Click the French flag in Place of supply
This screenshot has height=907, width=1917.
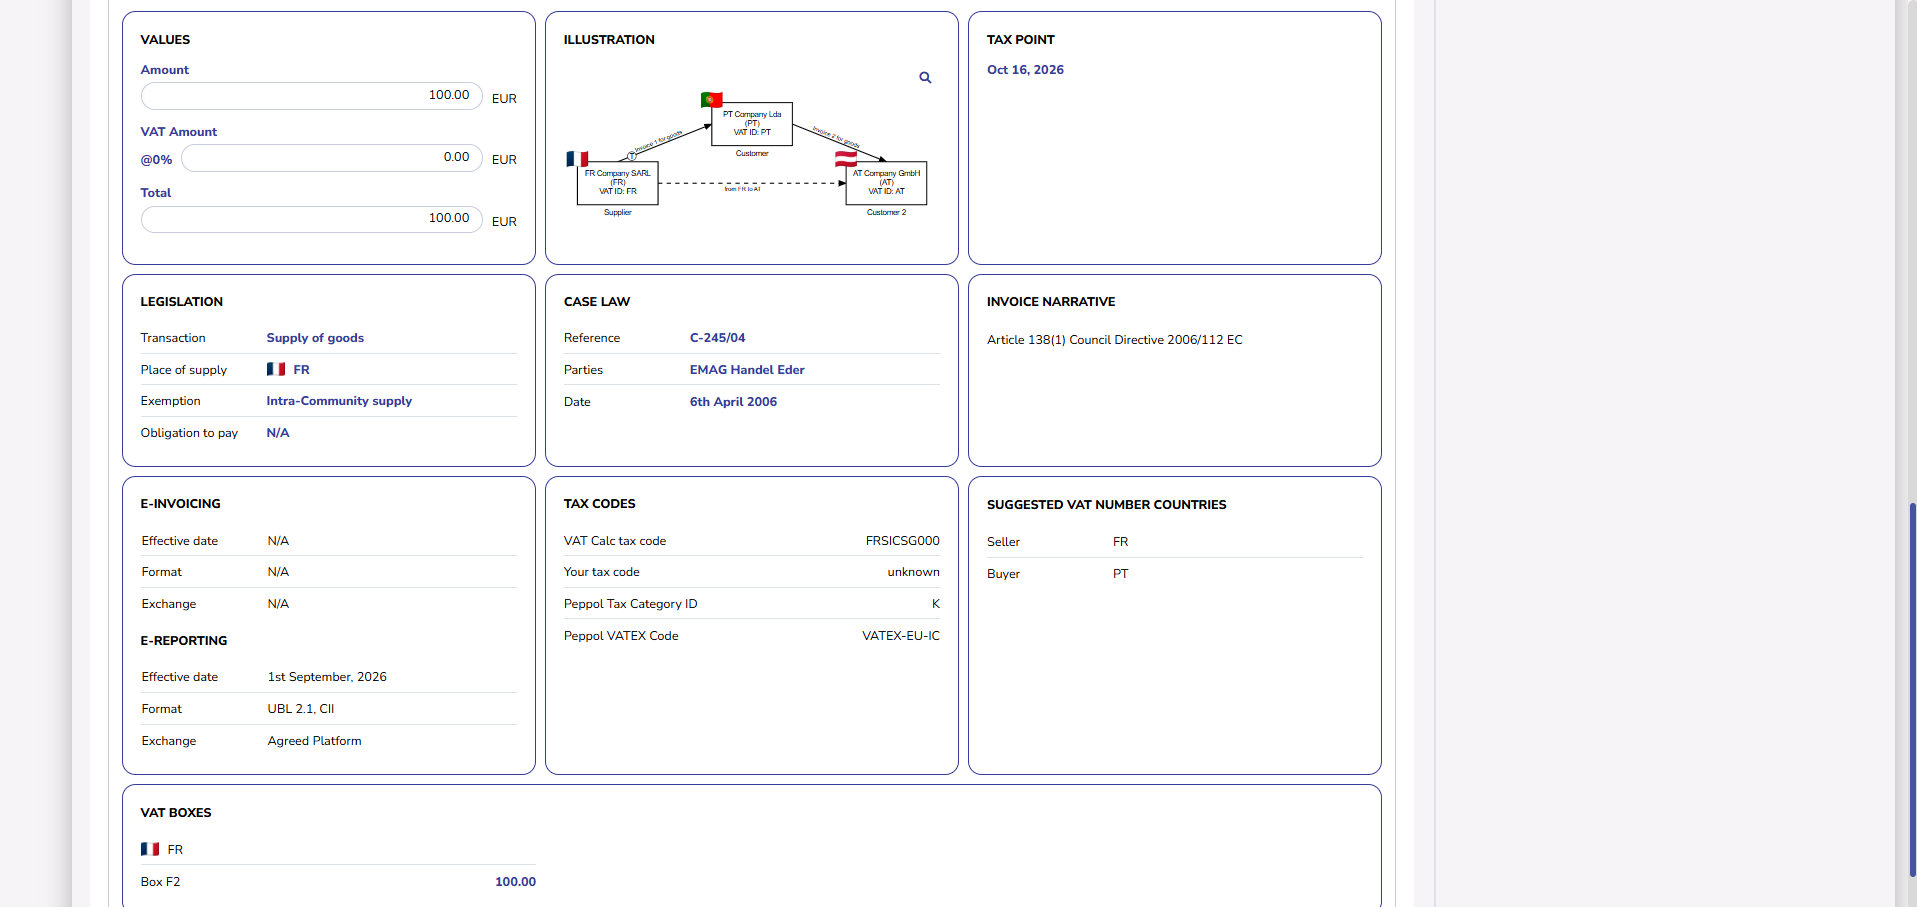click(276, 369)
